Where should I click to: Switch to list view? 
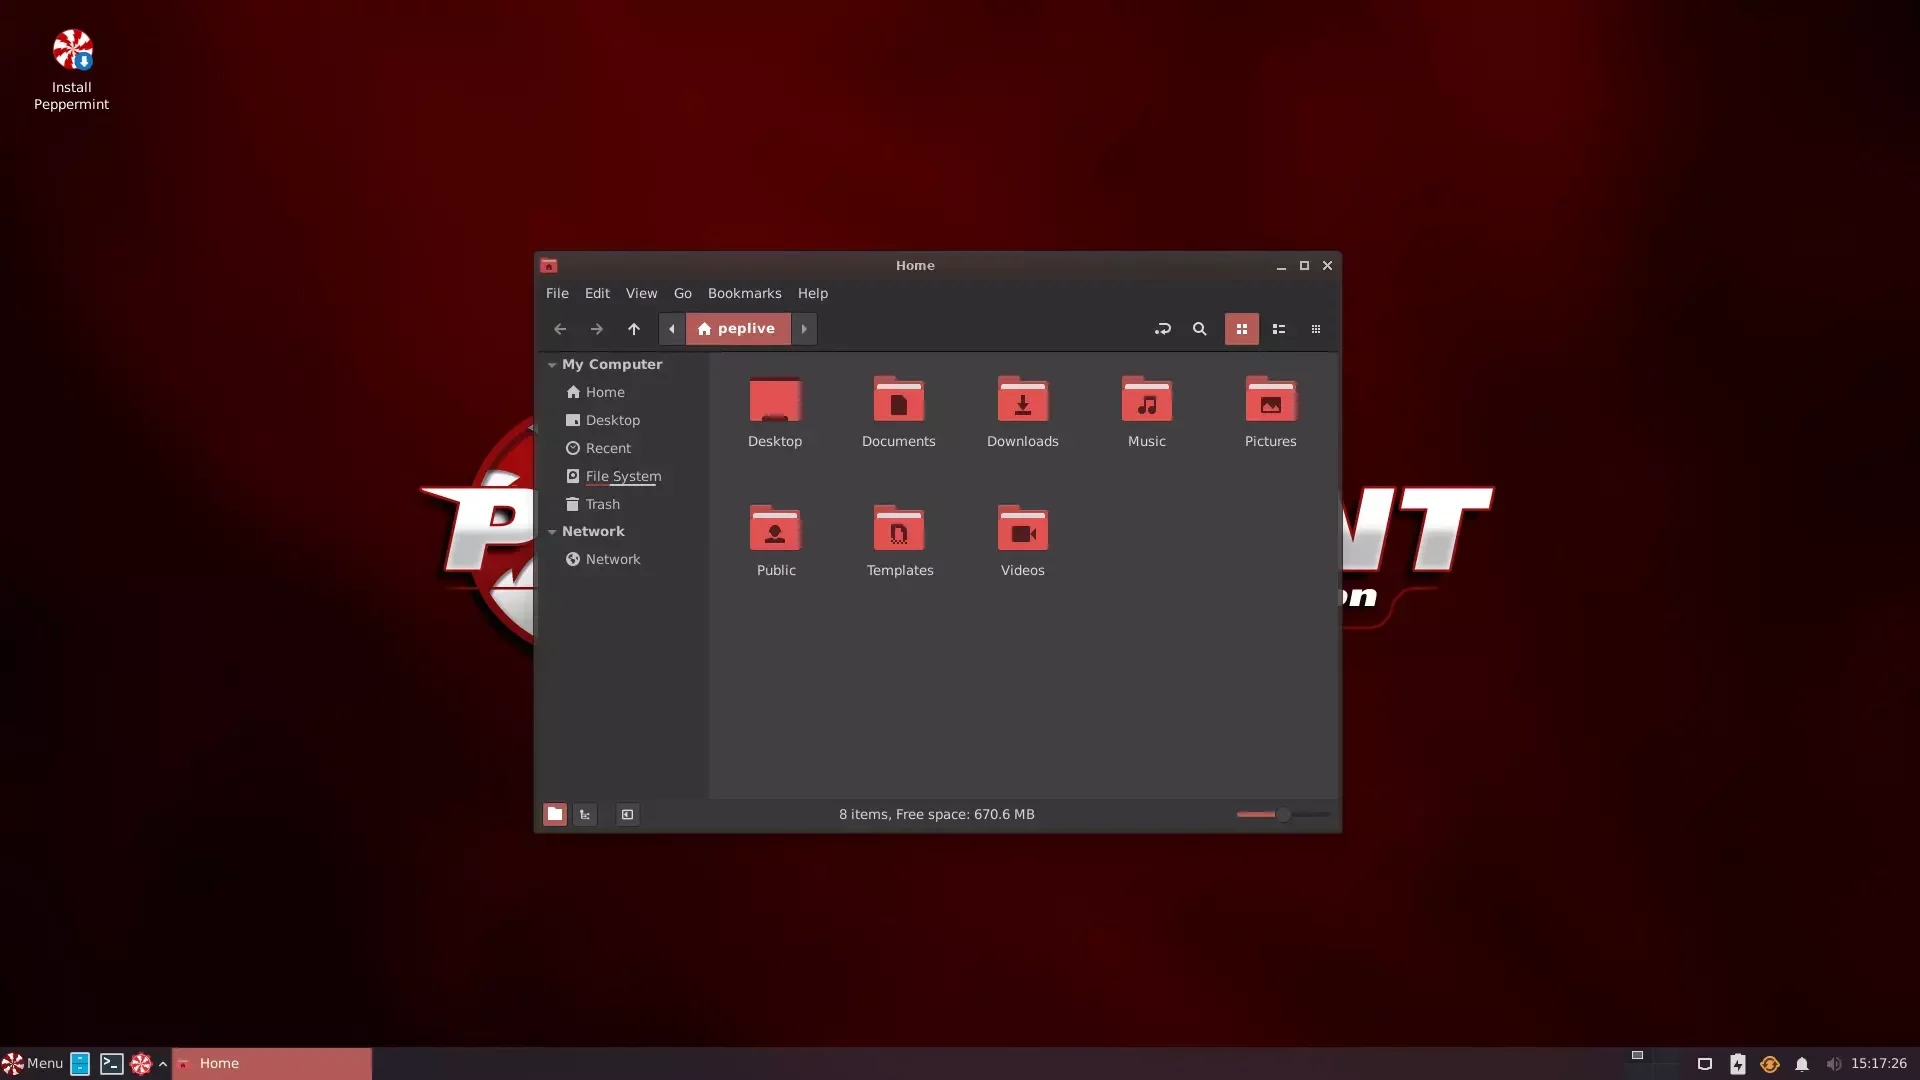1279,329
